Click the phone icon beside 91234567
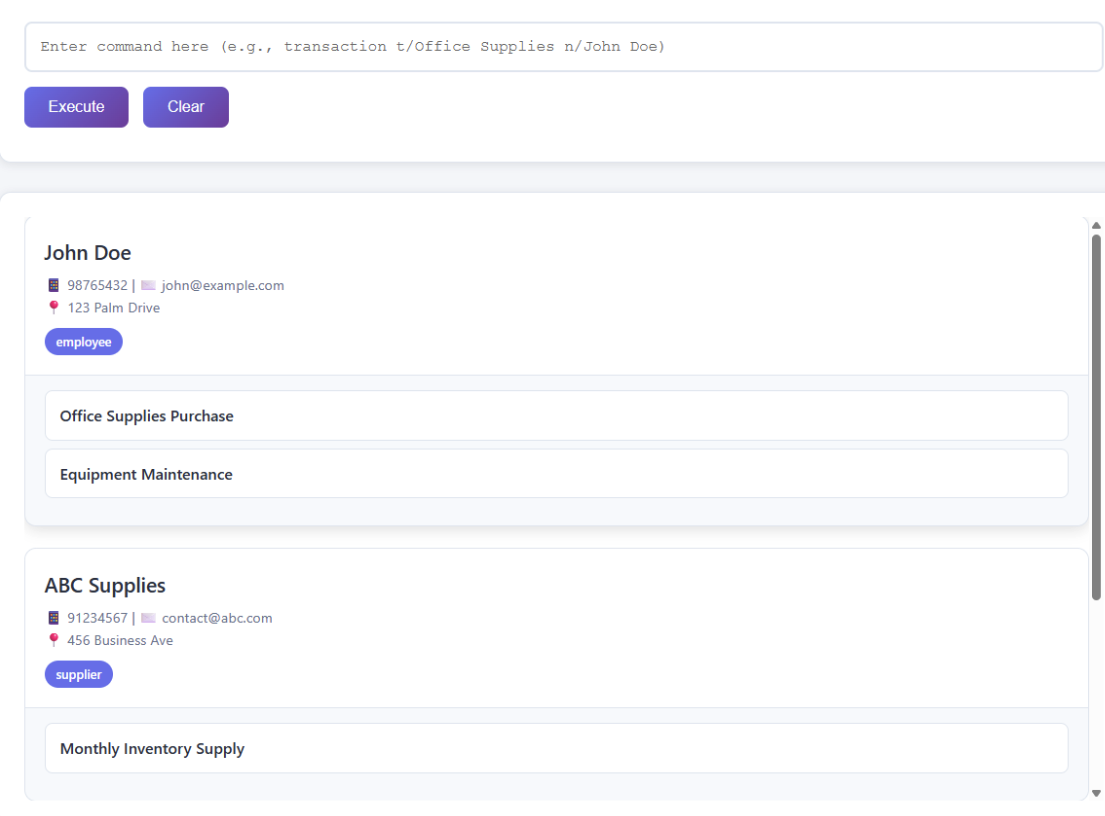The width and height of the screenshot is (1105, 816). coord(54,618)
